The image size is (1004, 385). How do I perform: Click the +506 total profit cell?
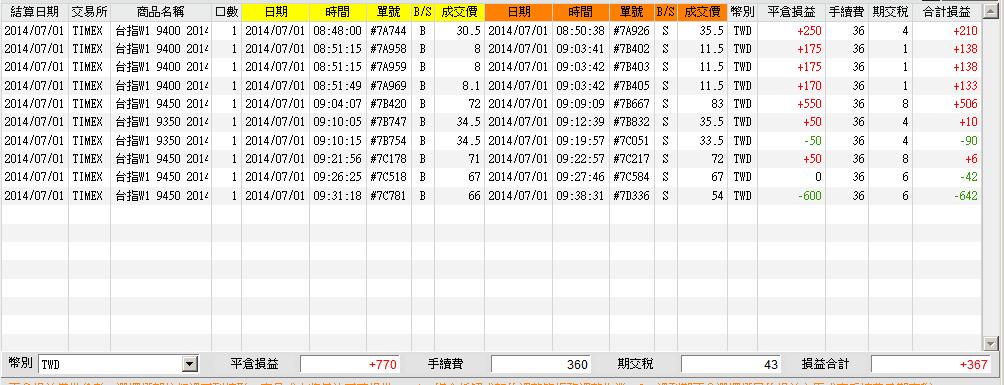coord(966,103)
